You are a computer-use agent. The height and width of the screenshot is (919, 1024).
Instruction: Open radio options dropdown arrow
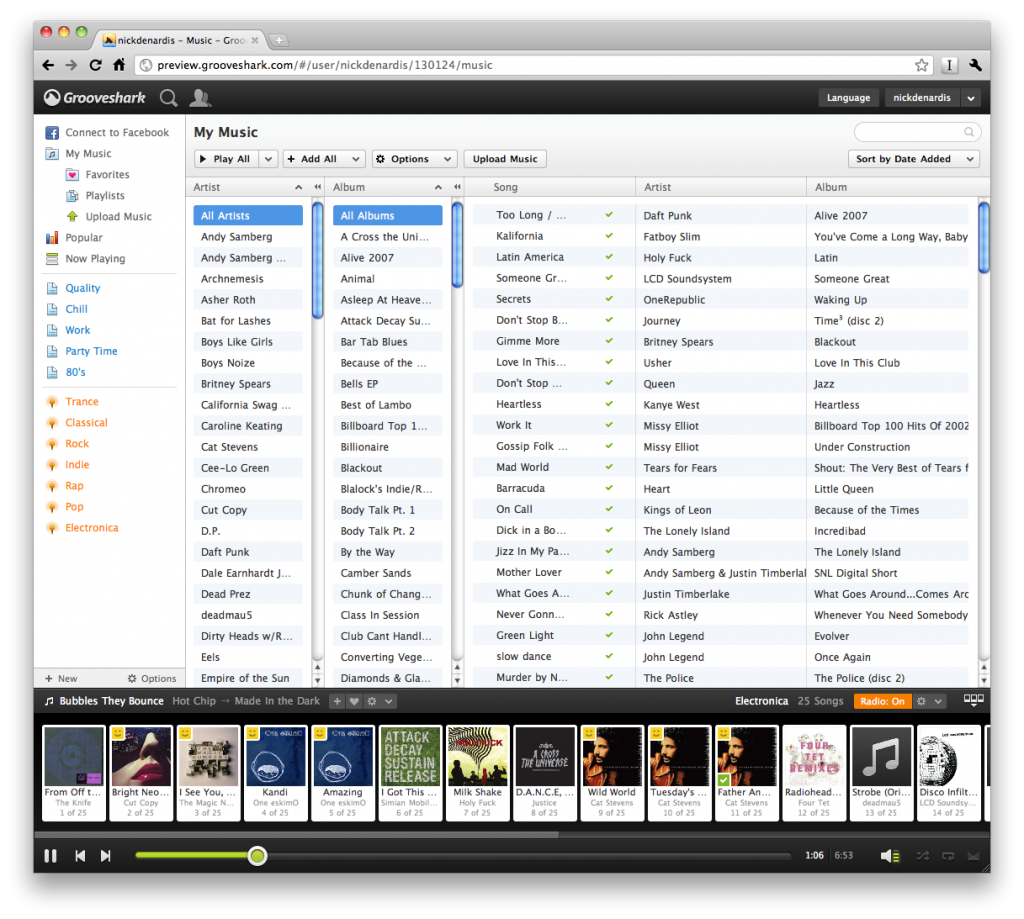tap(938, 701)
